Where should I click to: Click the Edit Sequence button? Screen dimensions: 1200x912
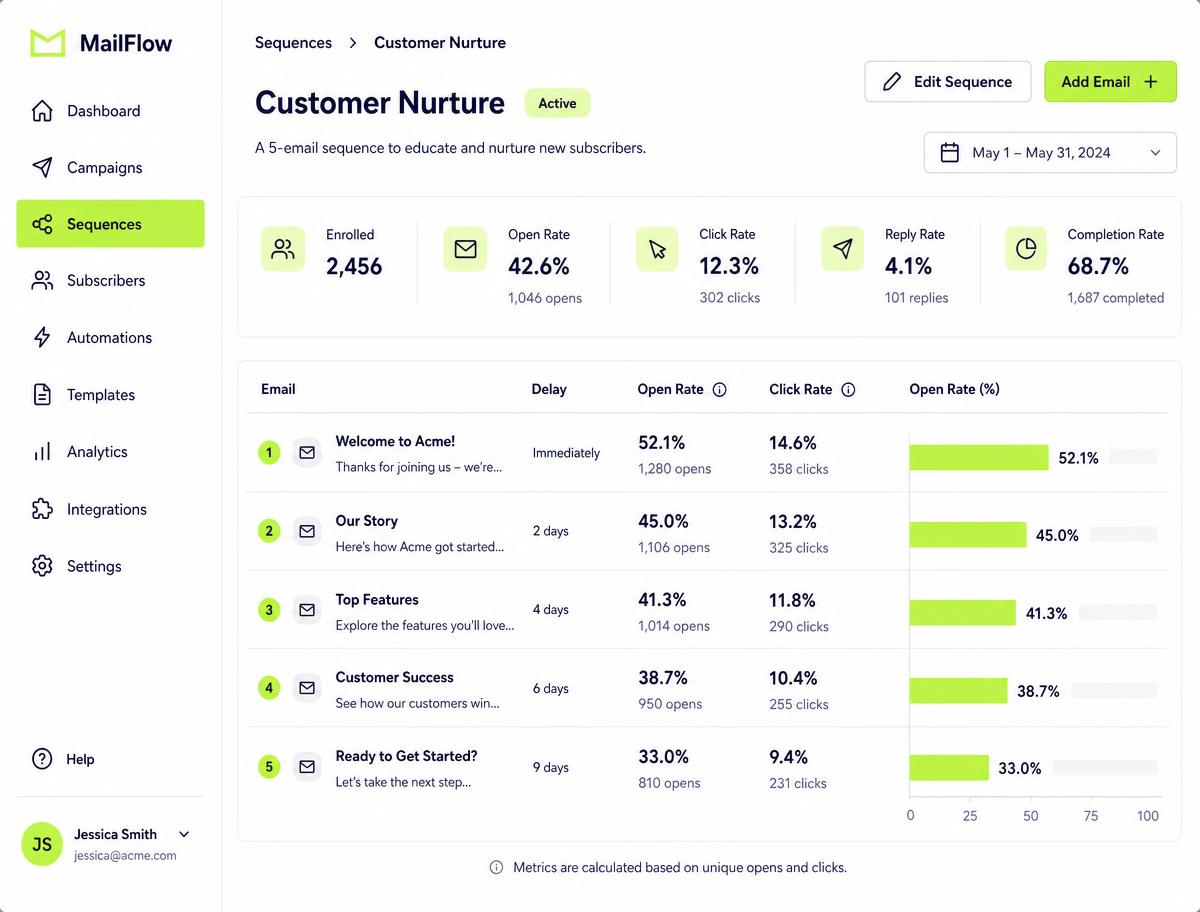tap(947, 82)
